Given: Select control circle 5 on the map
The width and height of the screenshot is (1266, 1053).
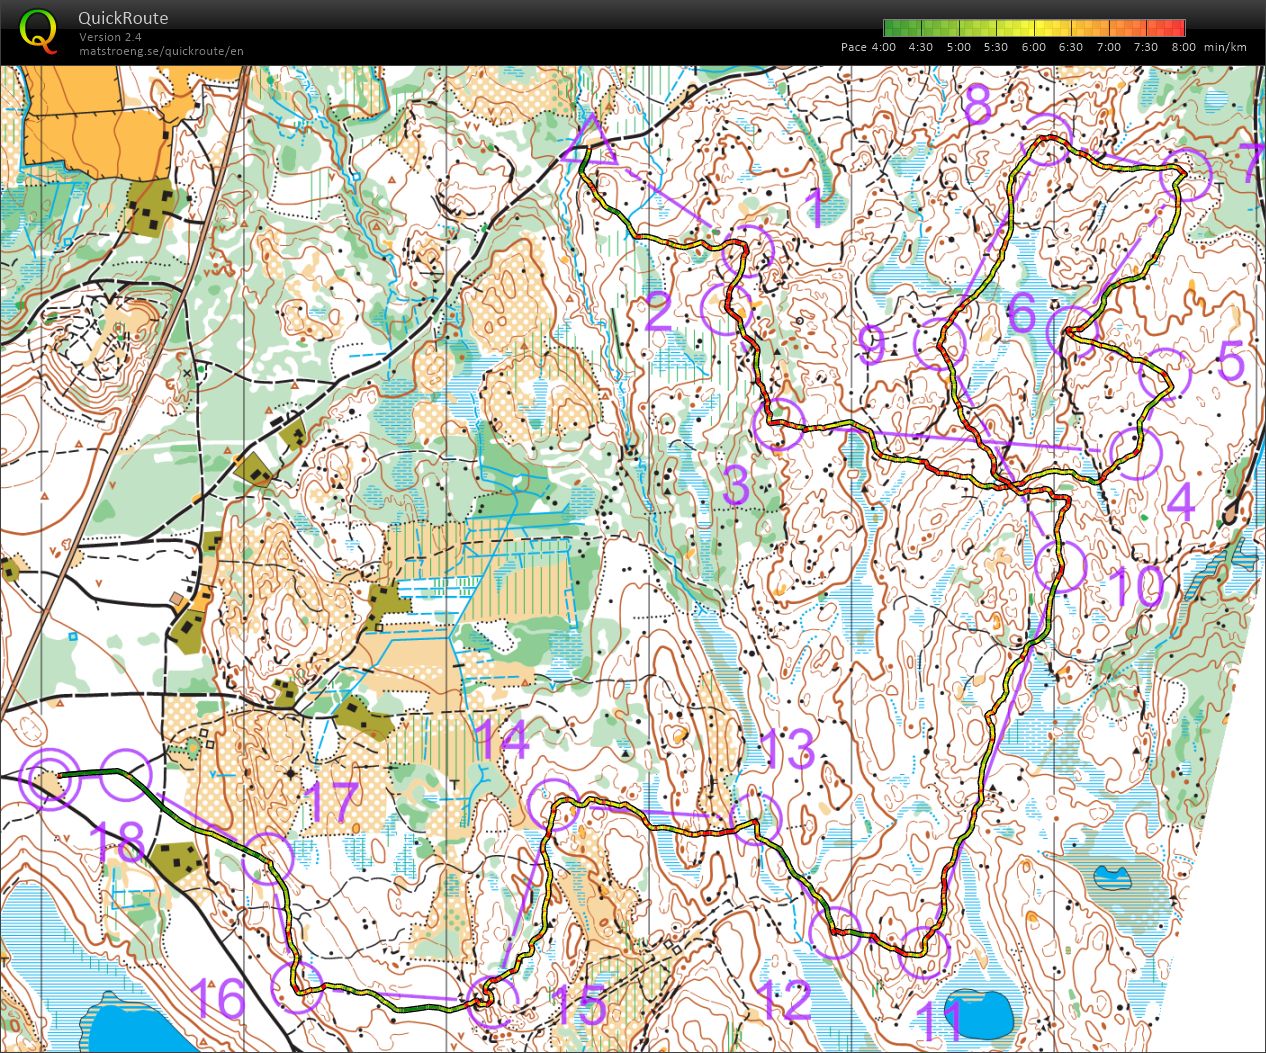Looking at the screenshot, I should [1166, 375].
